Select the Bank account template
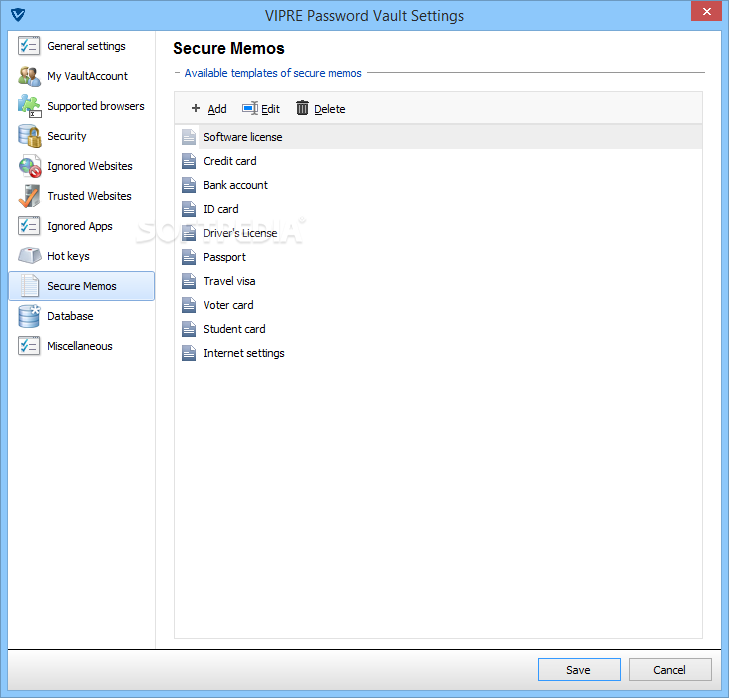 (438, 185)
